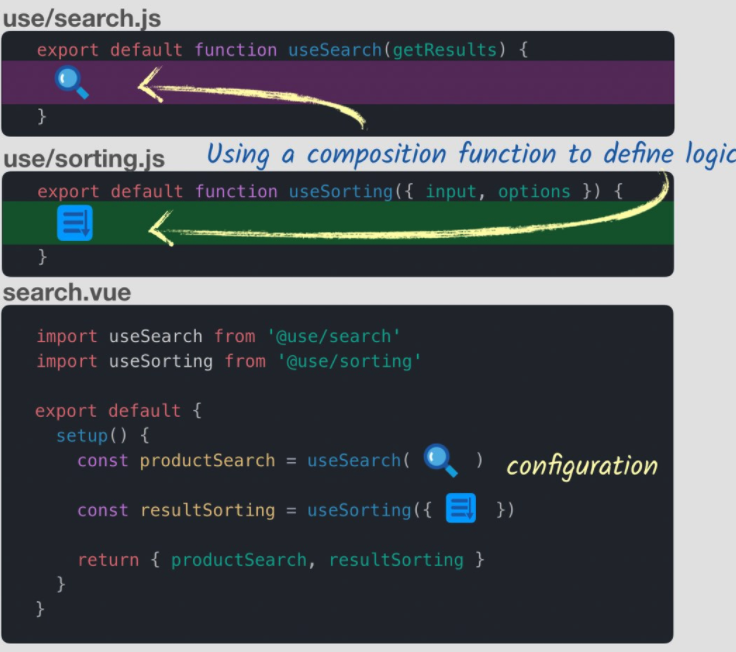The width and height of the screenshot is (736, 652).
Task: Click 'useSearch' in the first import line
Action: coord(155,336)
